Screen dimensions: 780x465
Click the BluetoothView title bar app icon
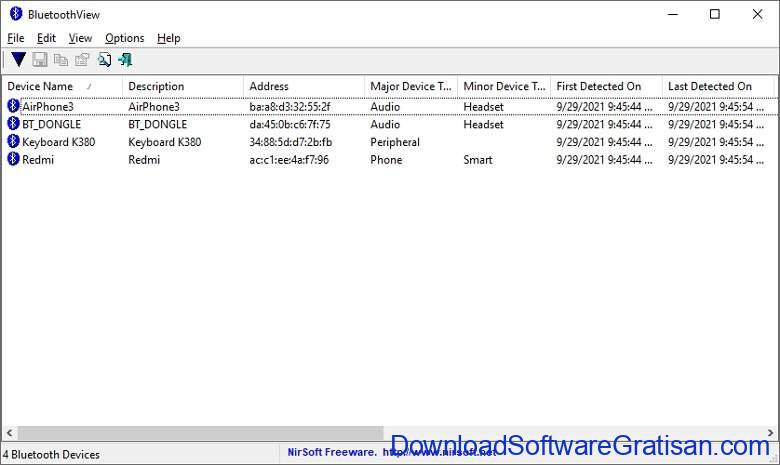[x=16, y=14]
